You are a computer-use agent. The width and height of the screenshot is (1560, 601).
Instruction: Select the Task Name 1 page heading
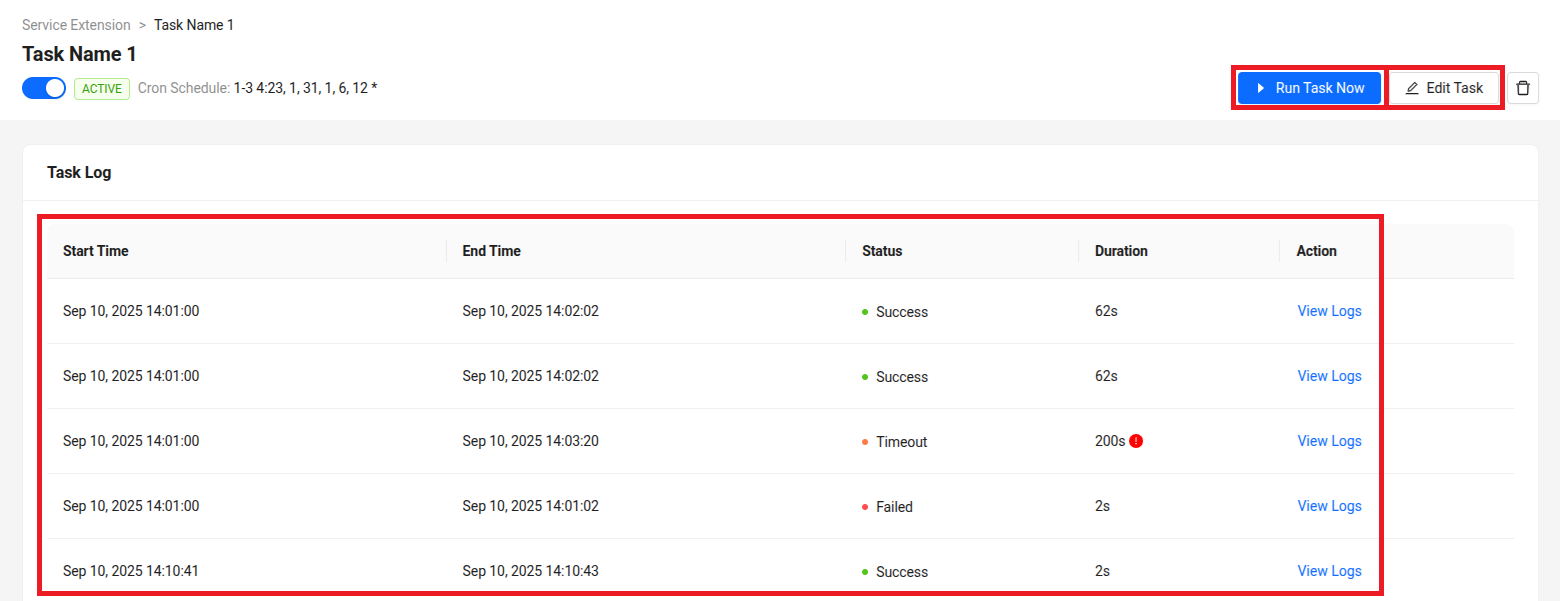point(79,54)
